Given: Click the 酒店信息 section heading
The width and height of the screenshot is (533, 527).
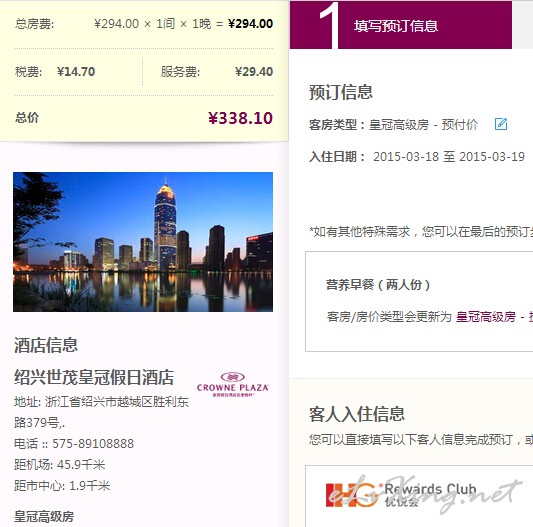Looking at the screenshot, I should [x=46, y=345].
